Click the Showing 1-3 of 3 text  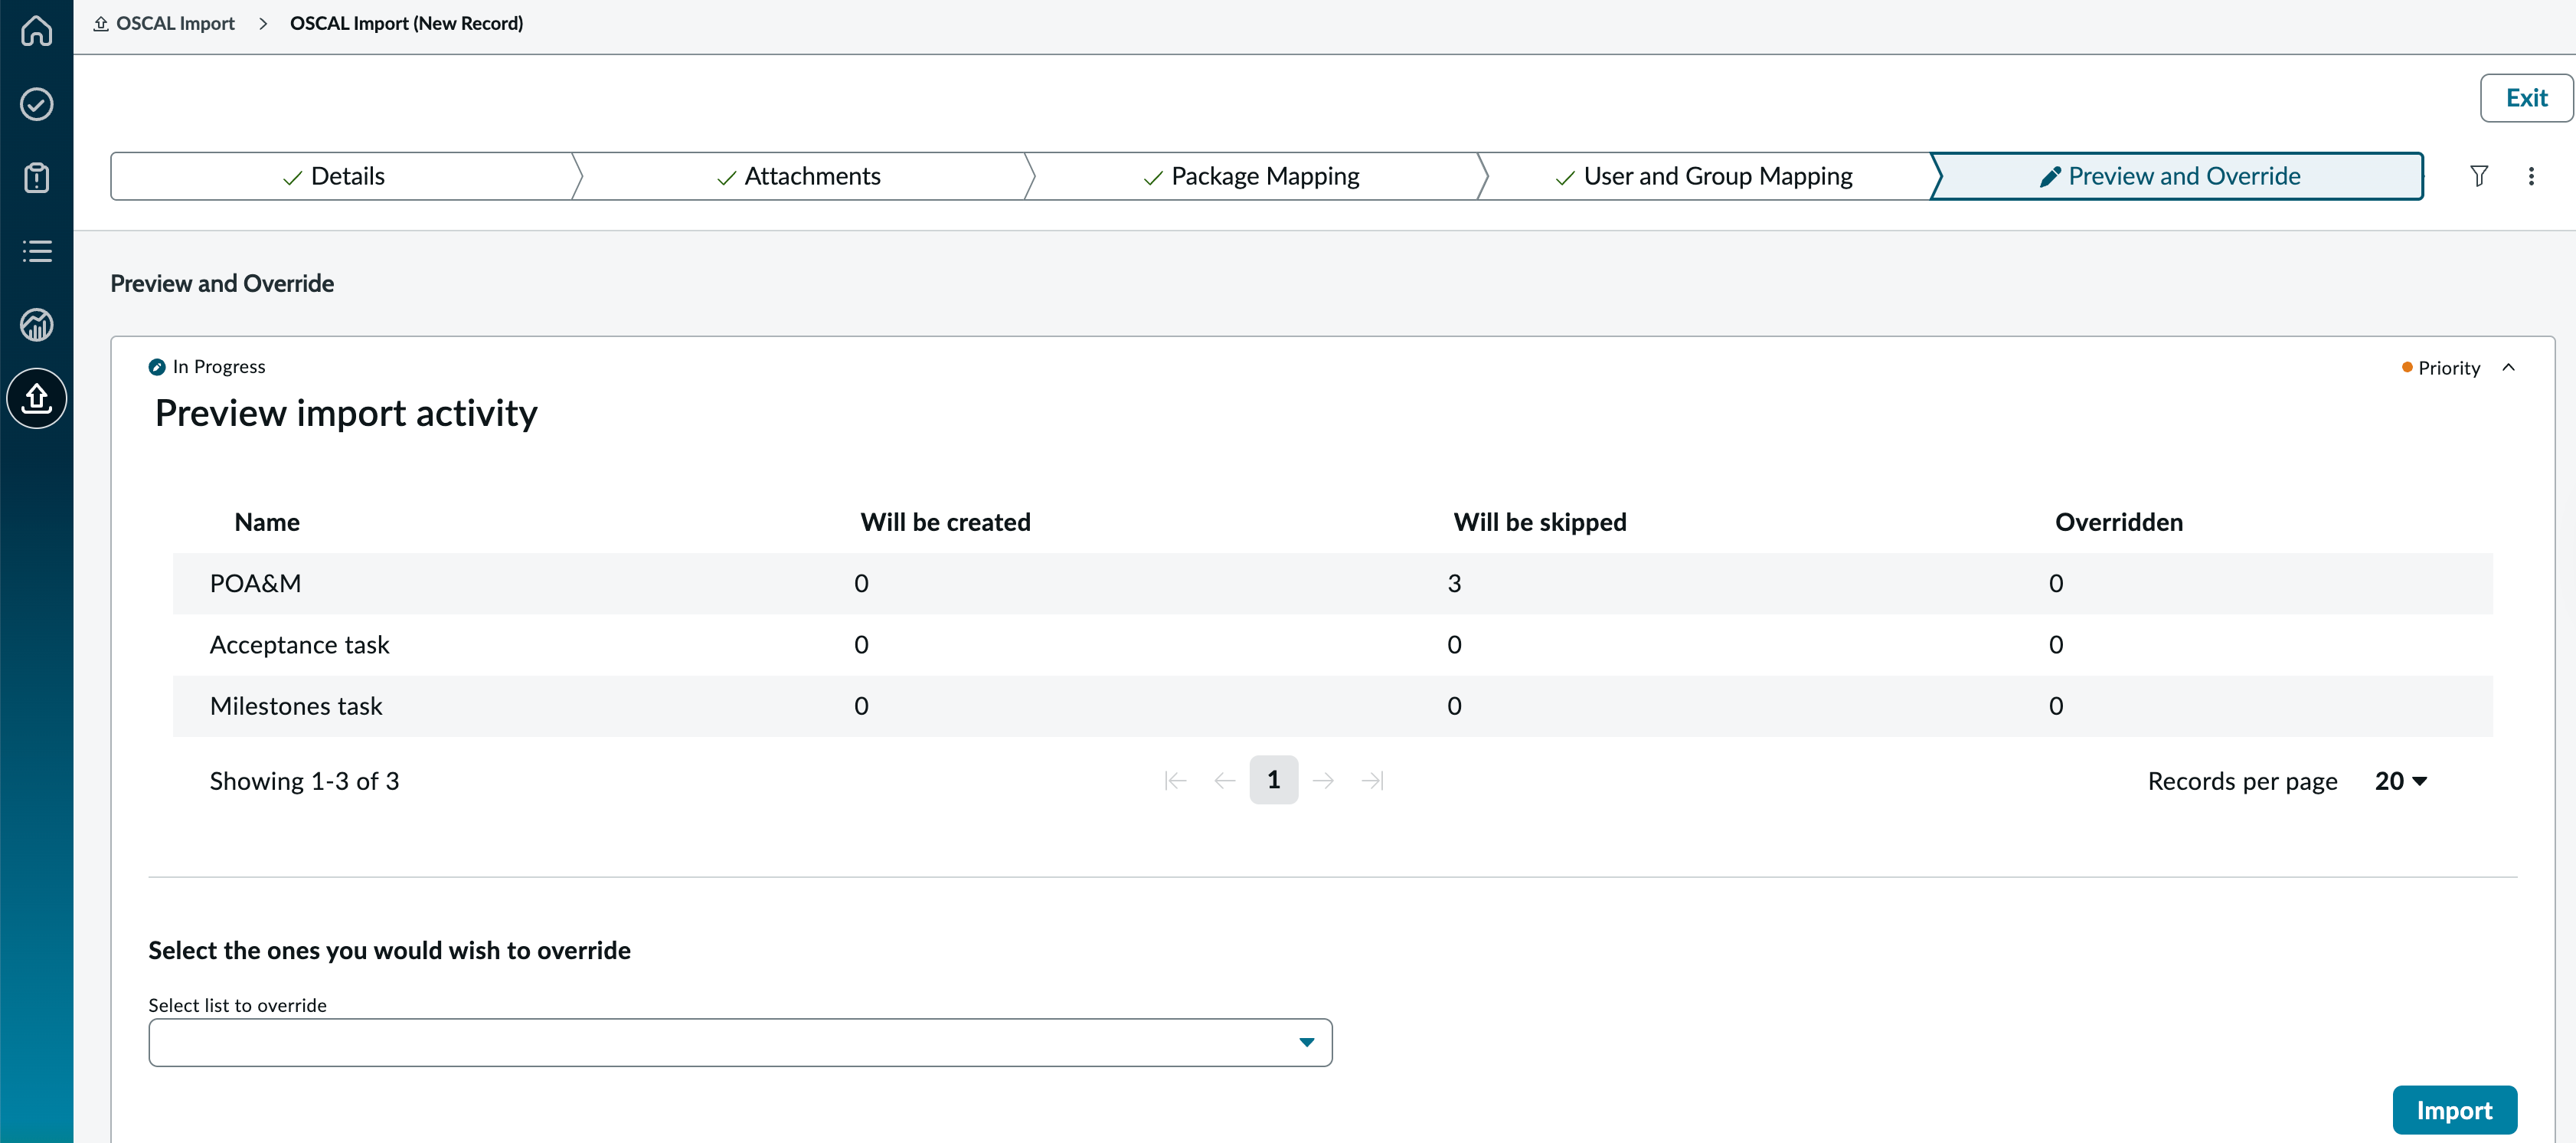[x=304, y=781]
